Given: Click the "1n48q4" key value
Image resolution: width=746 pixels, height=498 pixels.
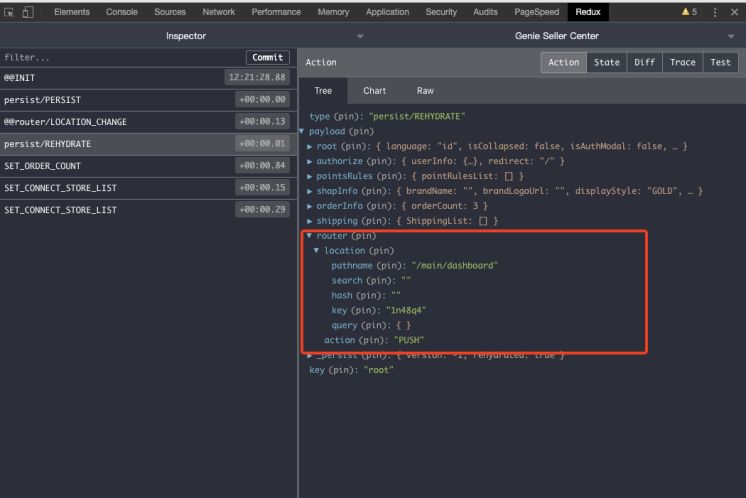Looking at the screenshot, I should (406, 311).
